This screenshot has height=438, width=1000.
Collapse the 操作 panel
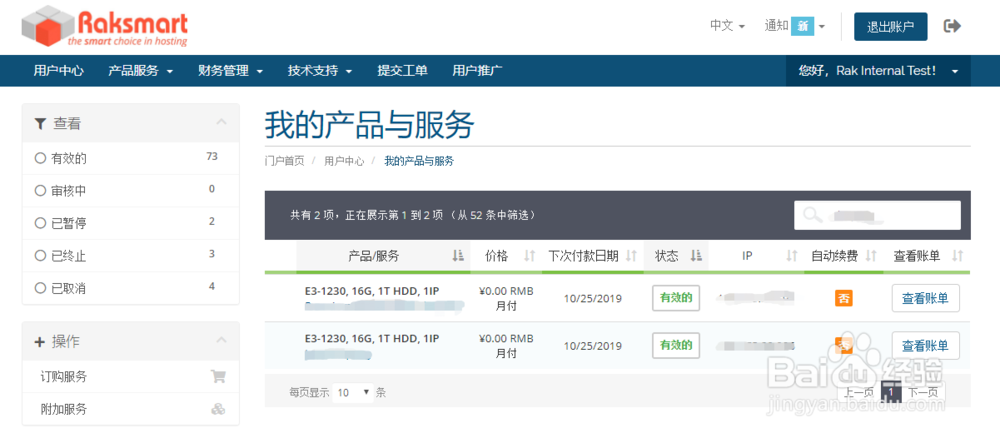click(x=221, y=340)
